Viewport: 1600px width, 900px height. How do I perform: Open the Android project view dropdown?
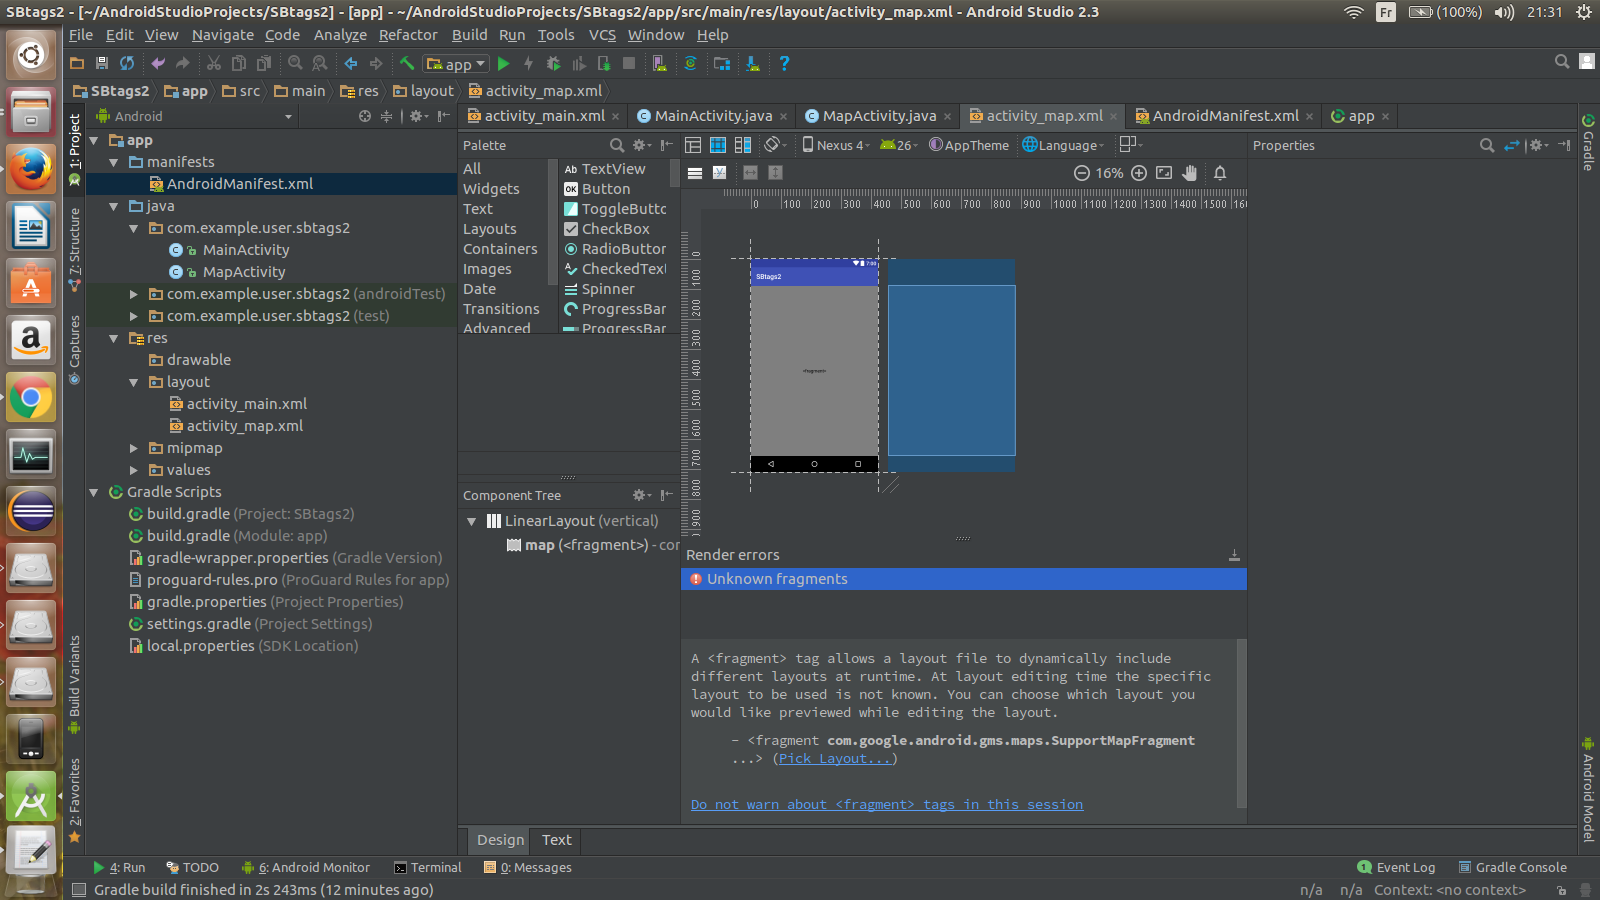(195, 116)
